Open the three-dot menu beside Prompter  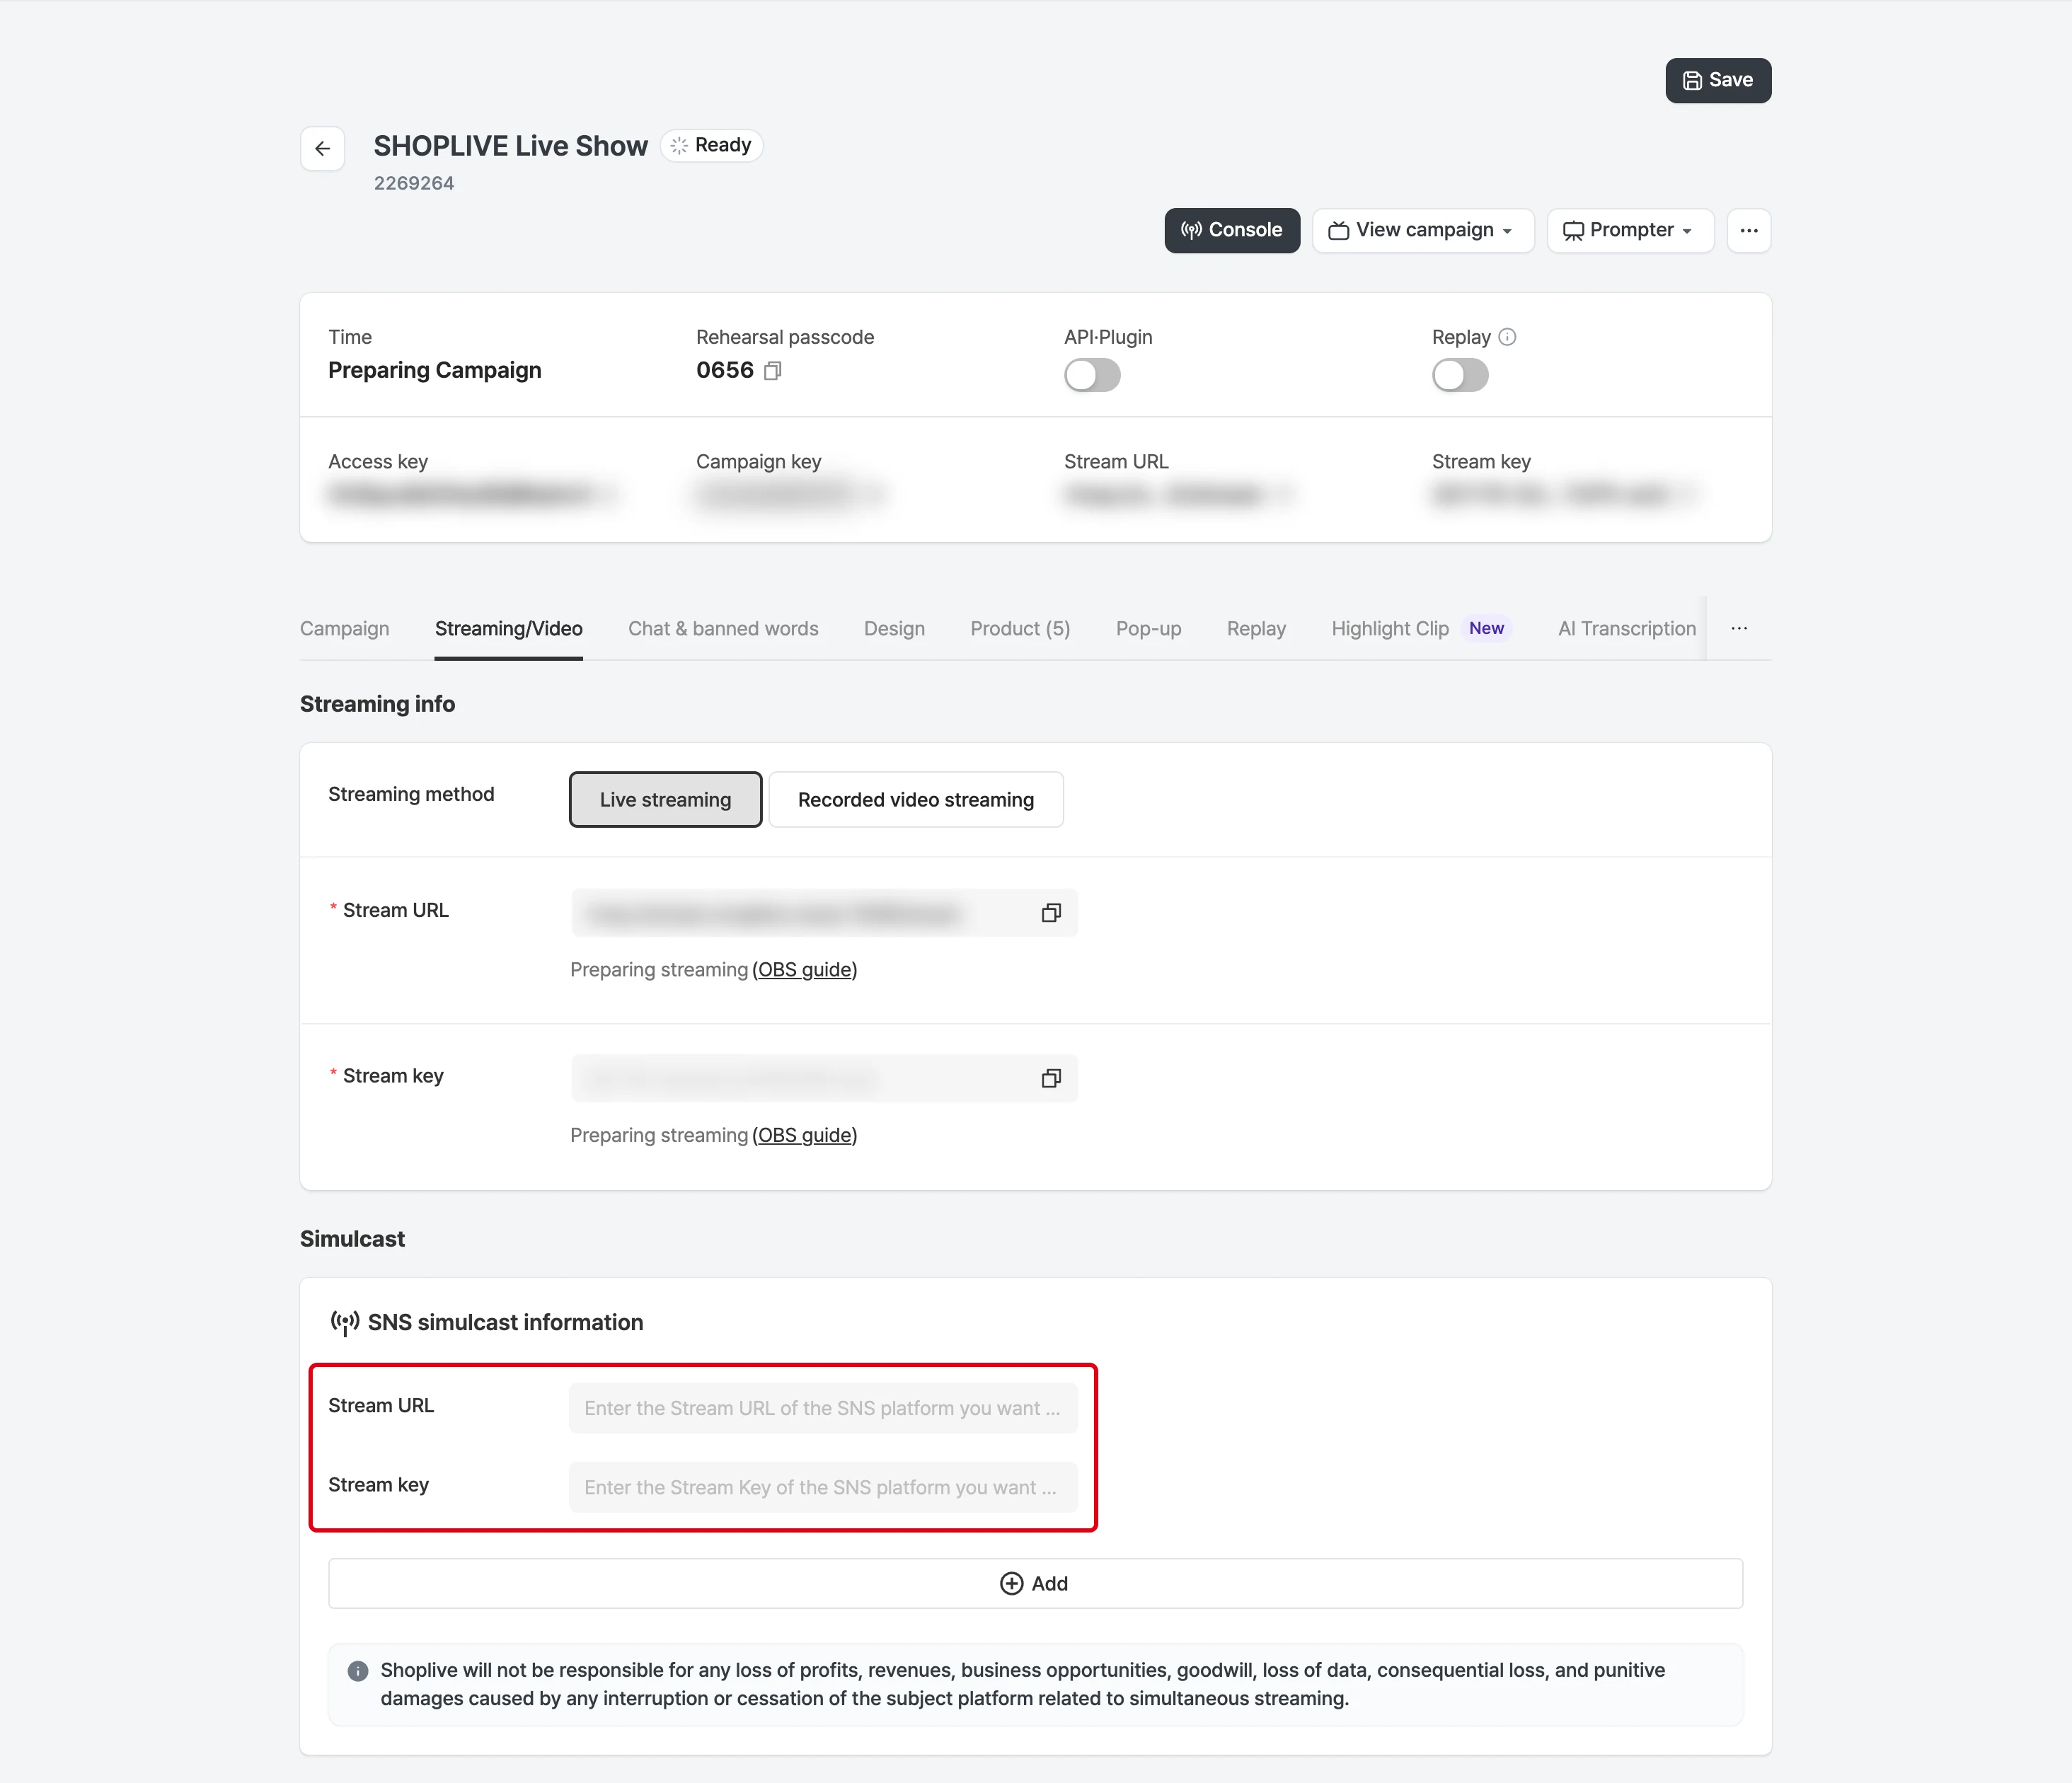click(1748, 230)
